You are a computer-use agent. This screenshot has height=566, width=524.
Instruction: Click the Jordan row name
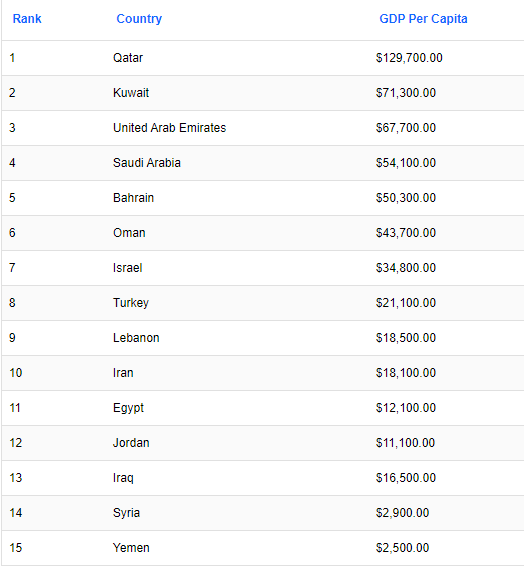click(x=131, y=443)
